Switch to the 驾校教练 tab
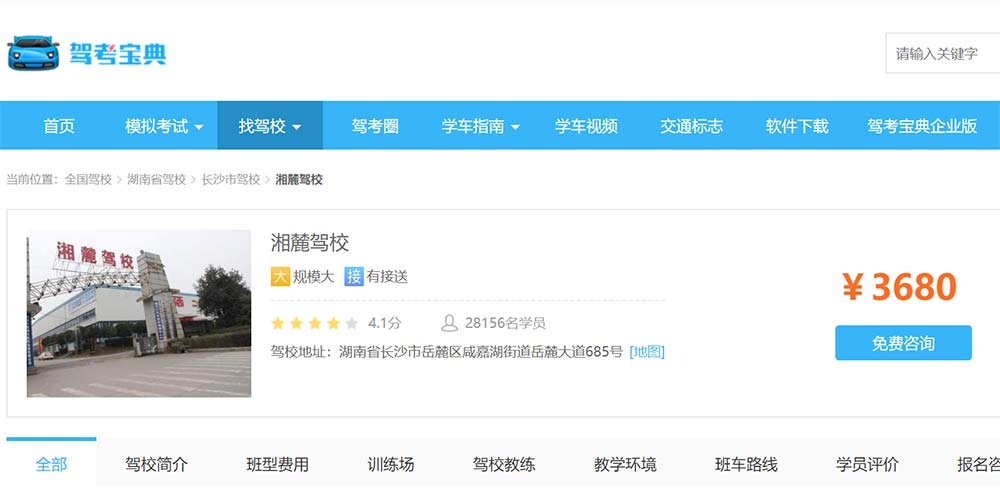1000x497 pixels. (x=504, y=464)
